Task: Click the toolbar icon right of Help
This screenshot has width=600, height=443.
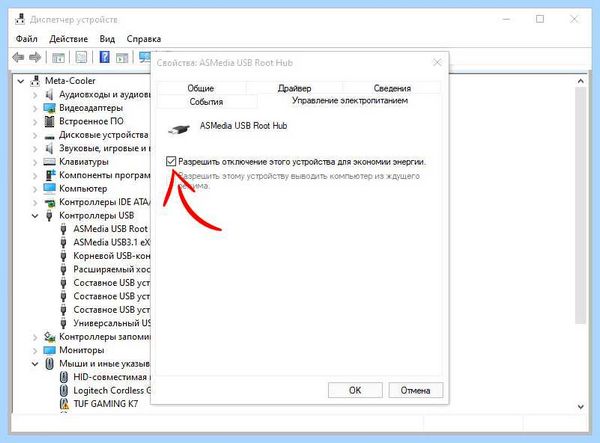Action: pos(122,57)
